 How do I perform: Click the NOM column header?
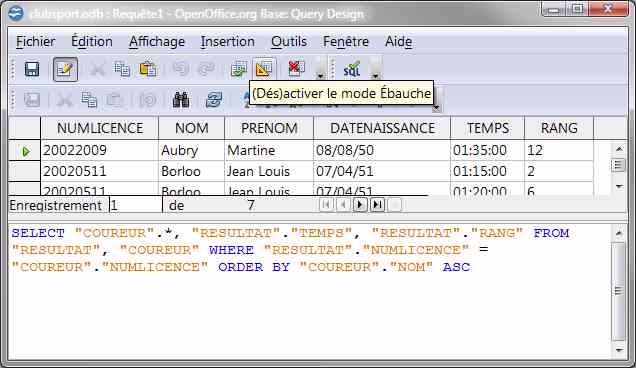coord(191,128)
